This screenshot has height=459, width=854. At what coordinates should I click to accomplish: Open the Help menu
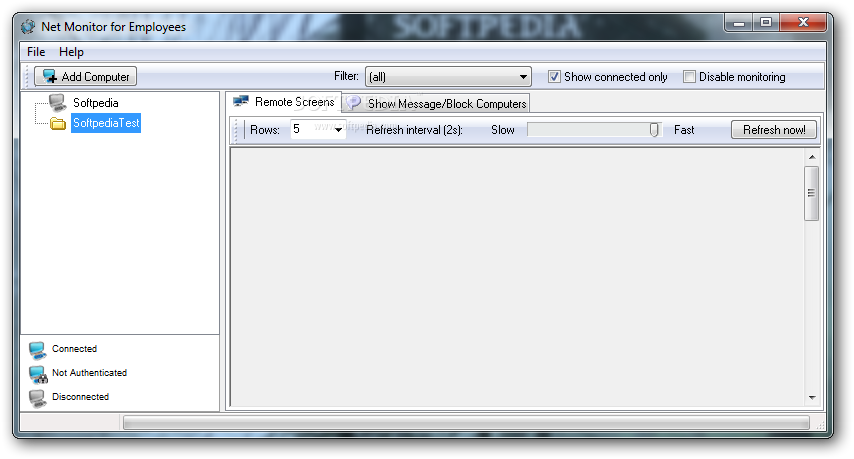pyautogui.click(x=71, y=52)
